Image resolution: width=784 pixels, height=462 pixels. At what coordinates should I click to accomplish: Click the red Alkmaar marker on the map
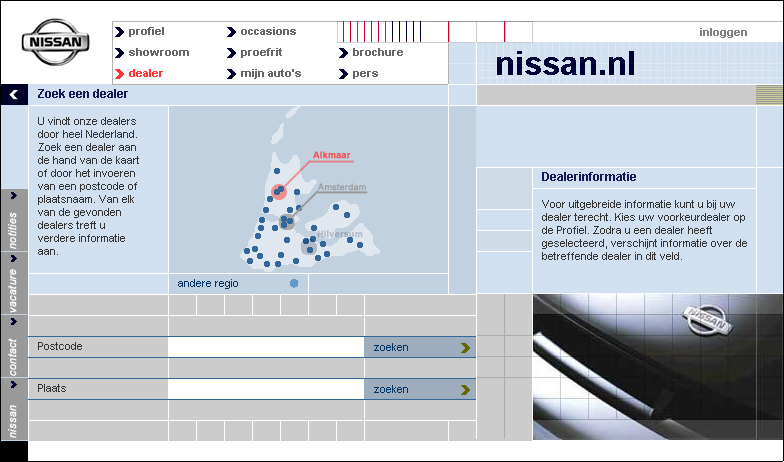(x=278, y=192)
